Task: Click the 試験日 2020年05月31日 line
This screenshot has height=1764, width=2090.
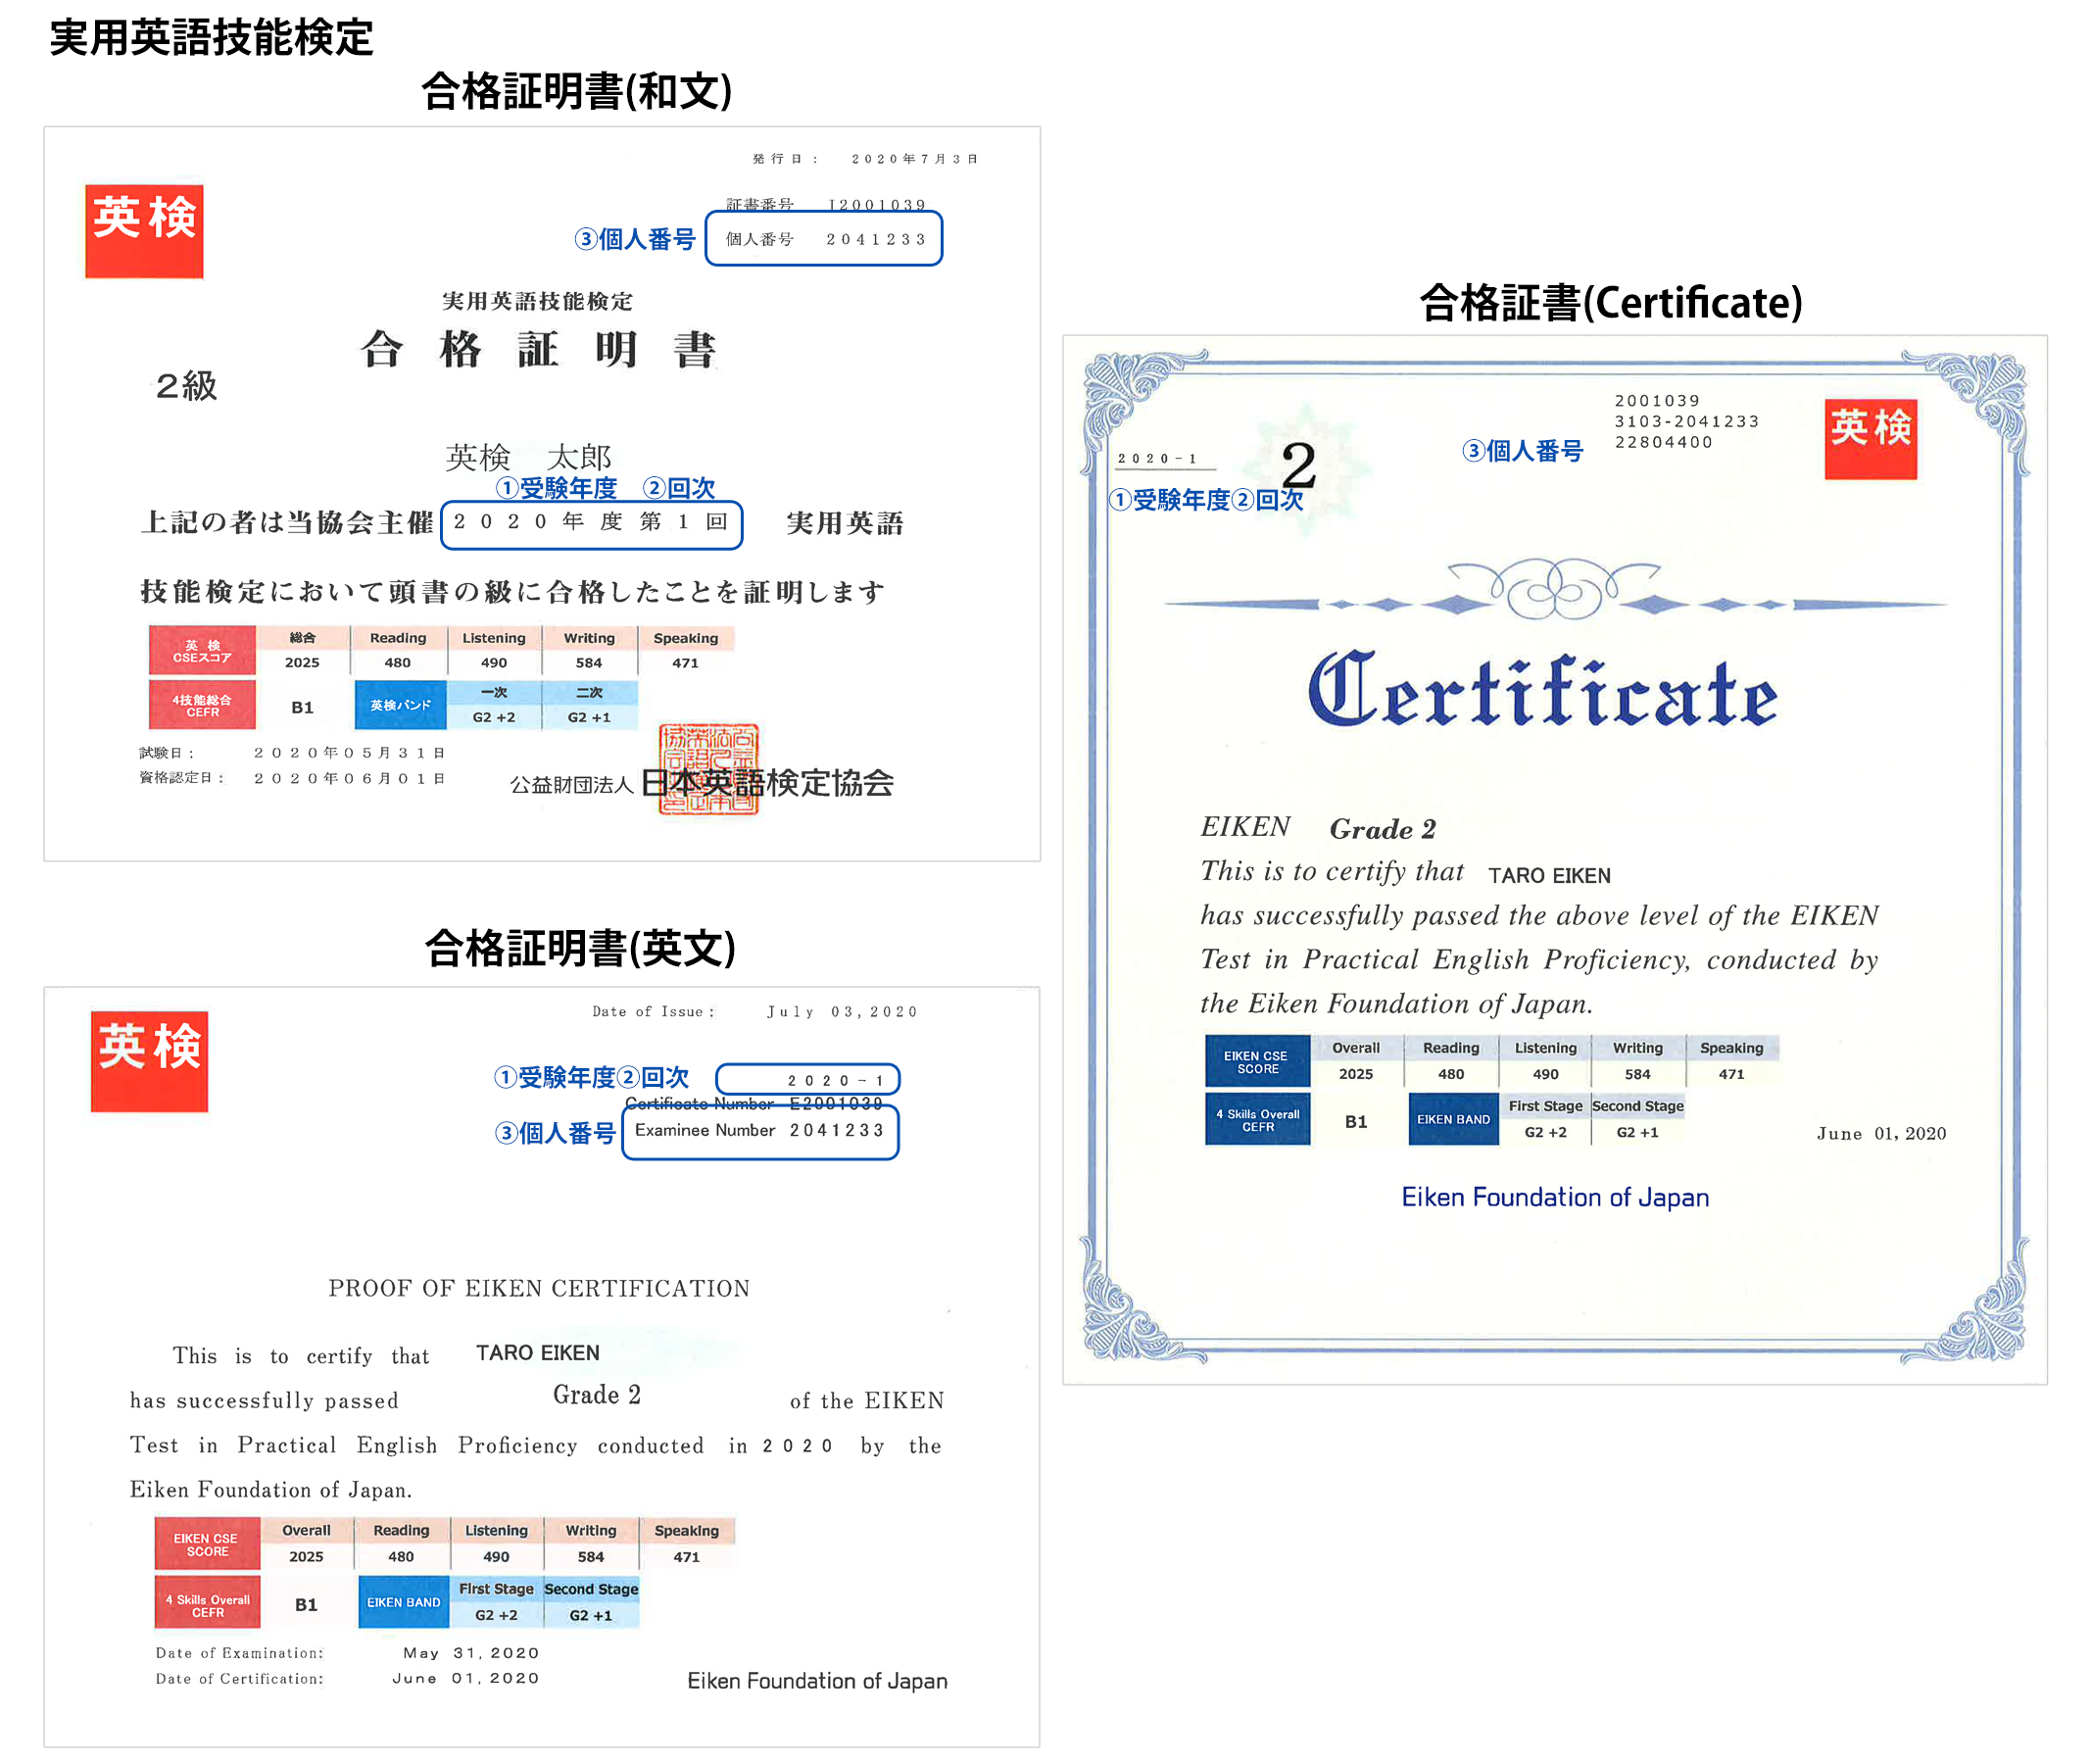Action: click(292, 753)
